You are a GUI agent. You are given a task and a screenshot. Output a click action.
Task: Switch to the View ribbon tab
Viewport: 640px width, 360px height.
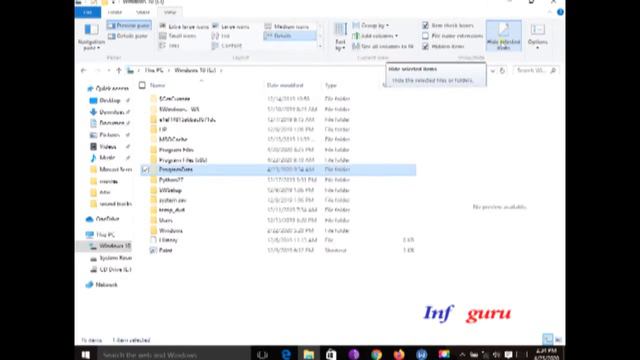(169, 12)
